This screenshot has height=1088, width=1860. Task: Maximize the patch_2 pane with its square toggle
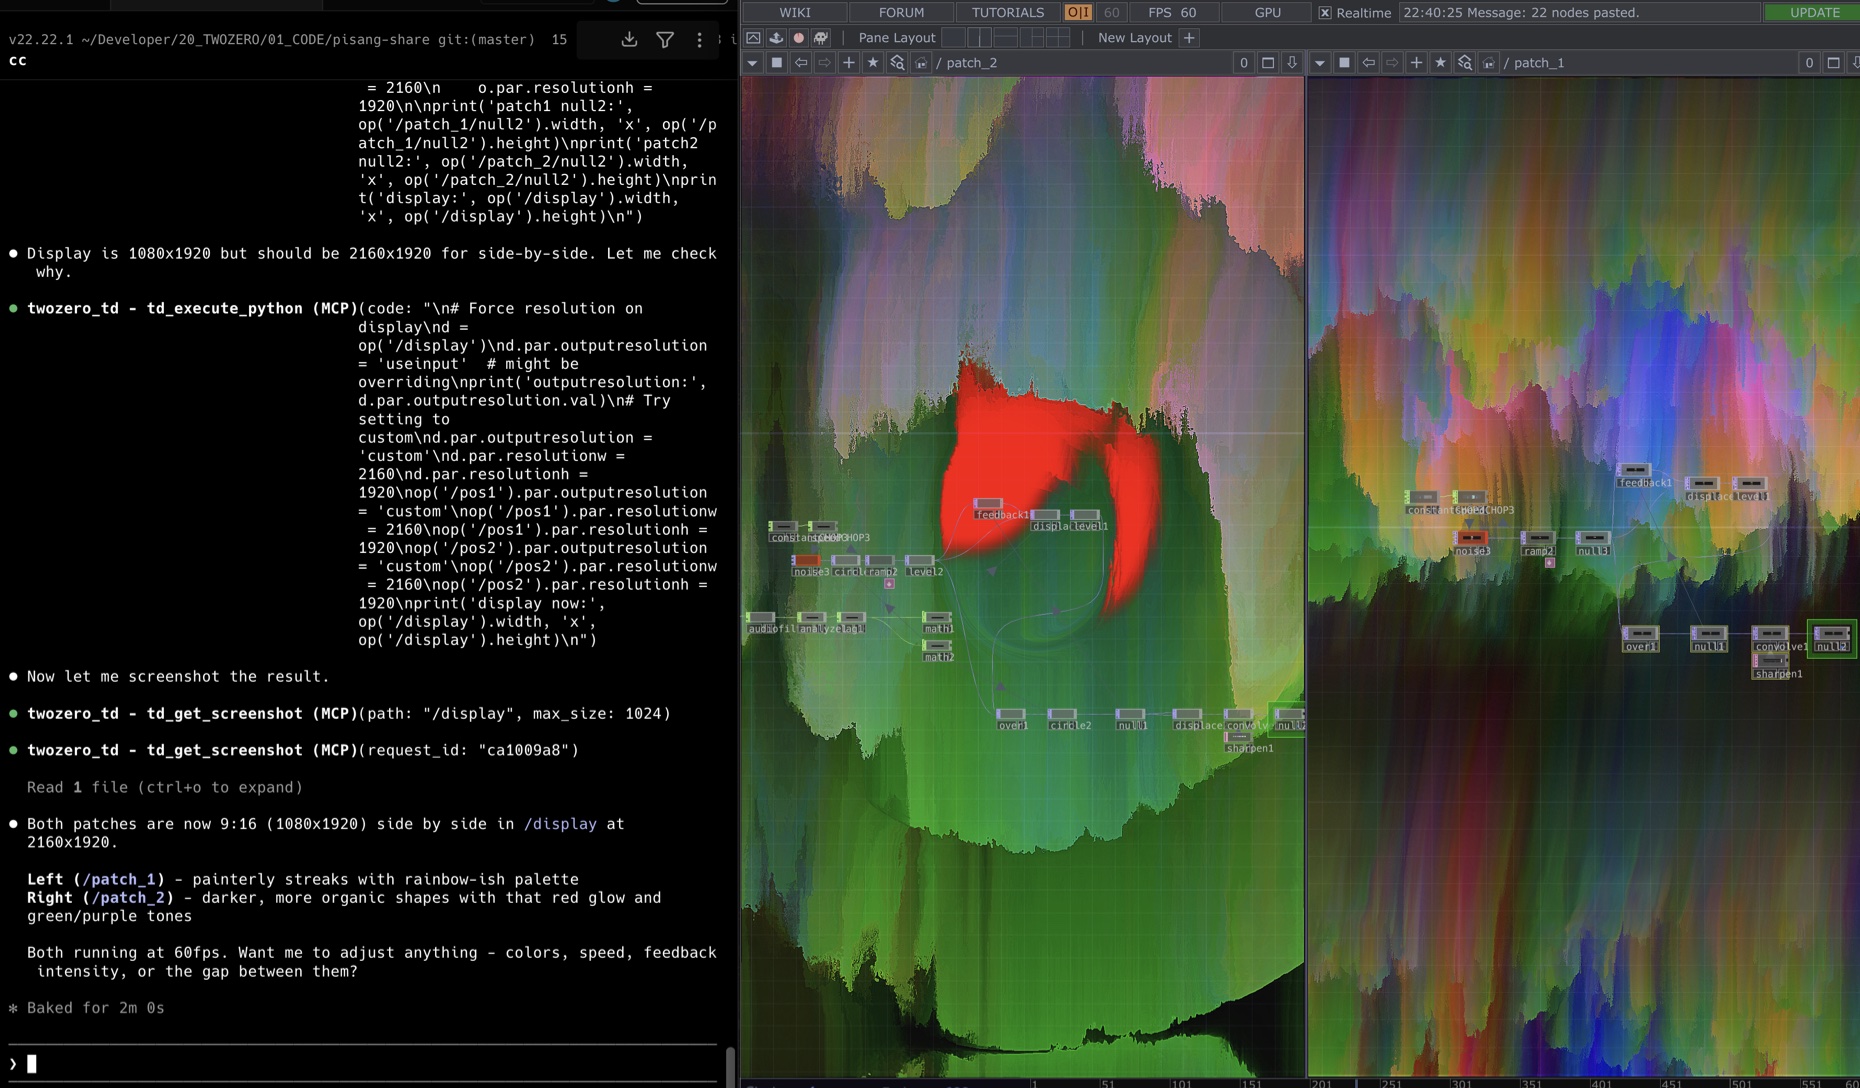click(1267, 62)
